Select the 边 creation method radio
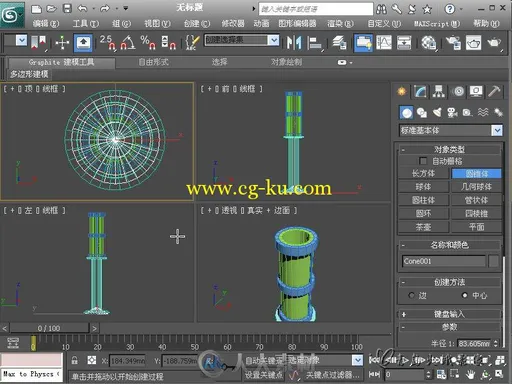 point(411,295)
